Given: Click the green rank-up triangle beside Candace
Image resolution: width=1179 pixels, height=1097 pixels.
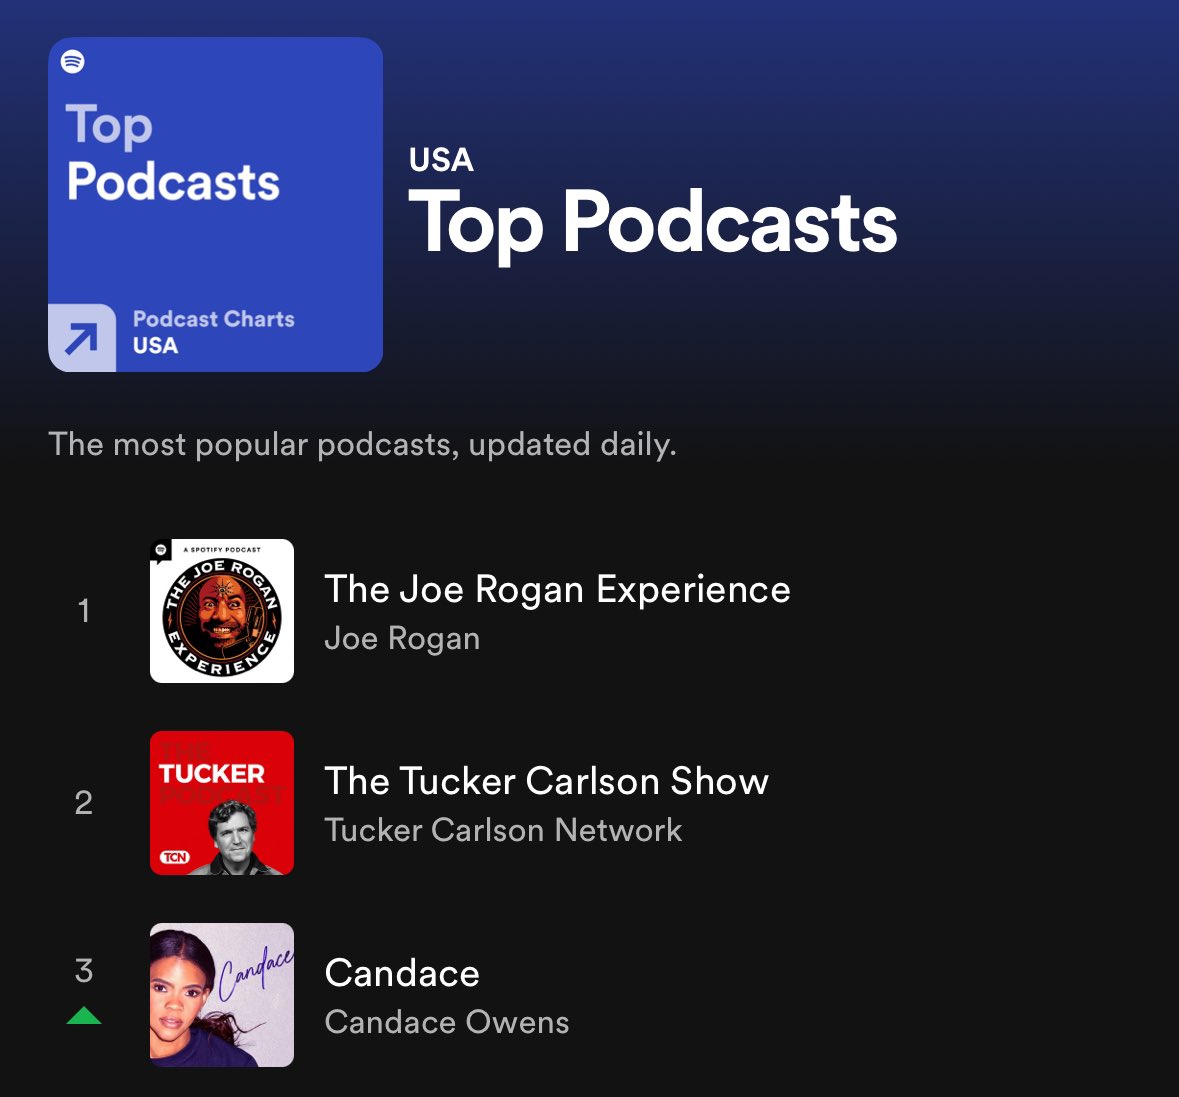Looking at the screenshot, I should 84,1017.
